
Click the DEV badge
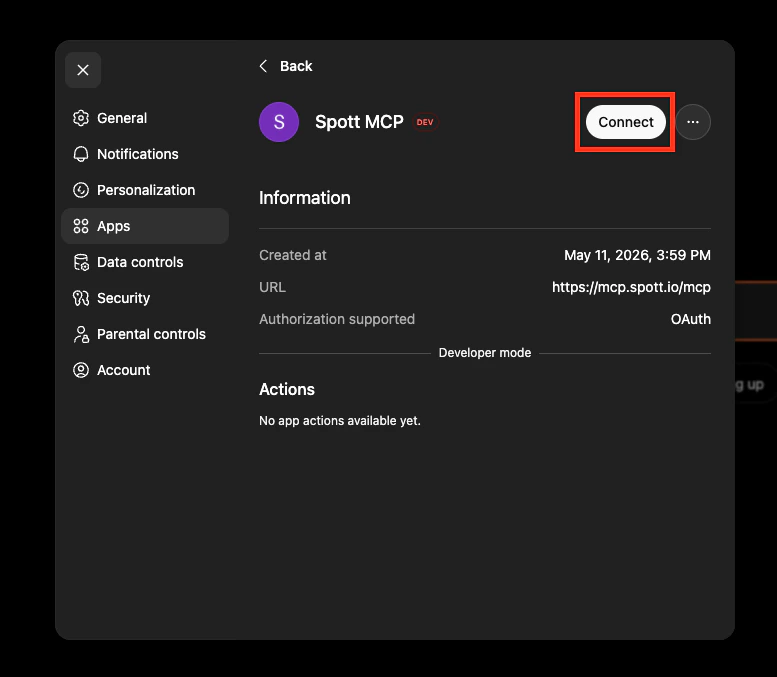pyautogui.click(x=425, y=122)
